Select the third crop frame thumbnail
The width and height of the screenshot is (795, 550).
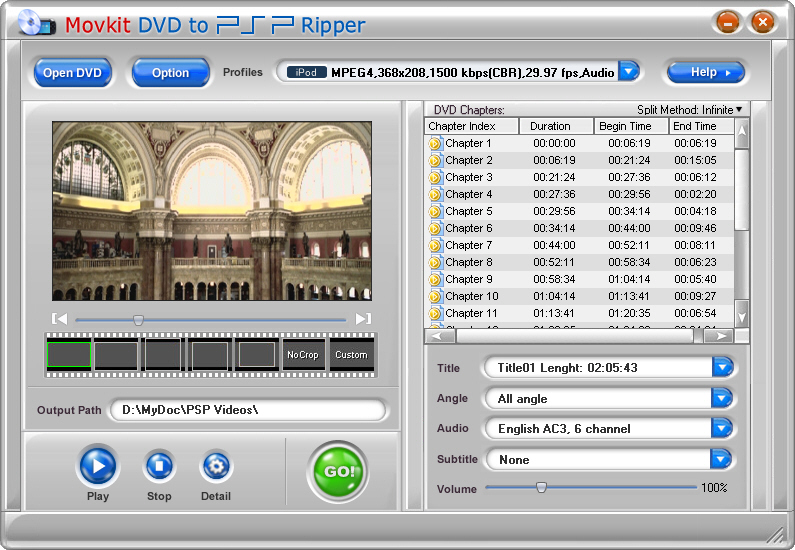[x=162, y=354]
